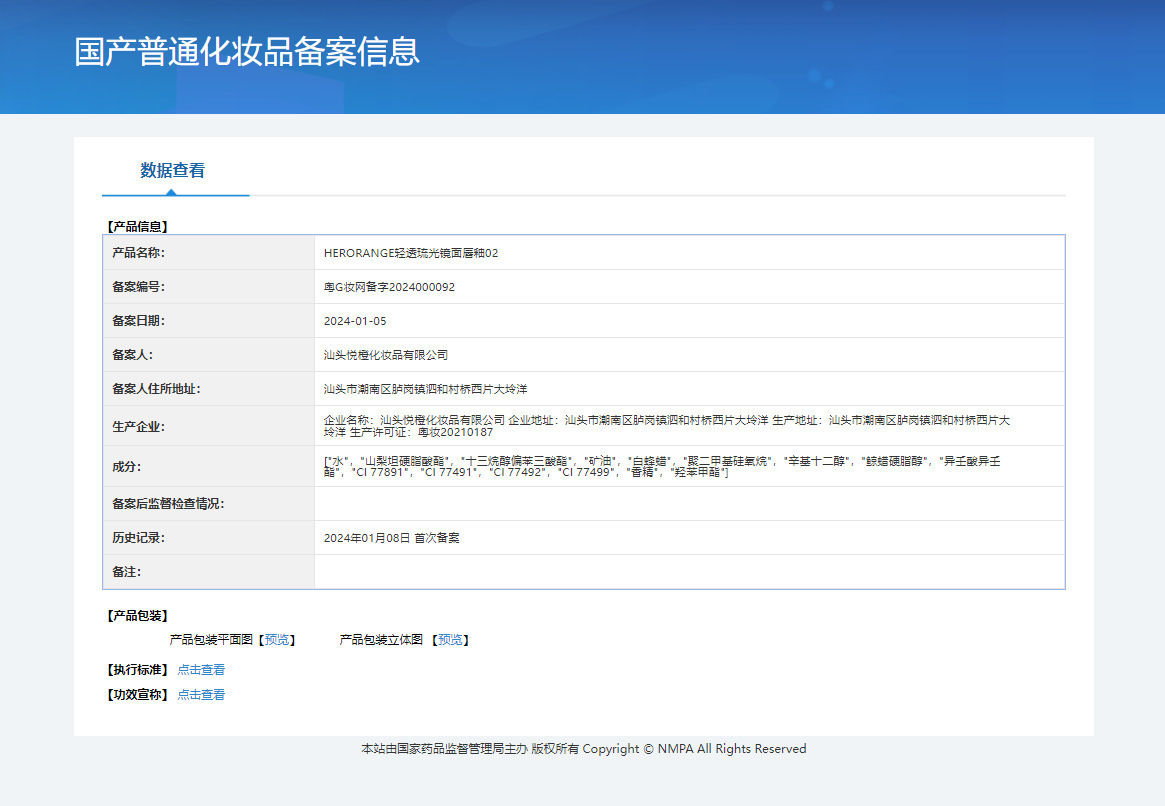Open 点击查看 link next to 功效宣称

[201, 695]
